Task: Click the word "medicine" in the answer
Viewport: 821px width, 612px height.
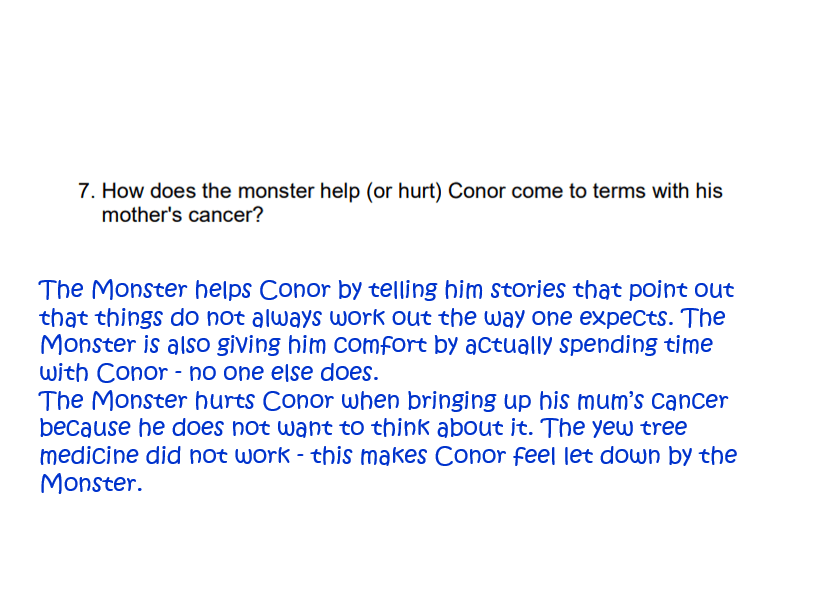Action: (x=81, y=456)
